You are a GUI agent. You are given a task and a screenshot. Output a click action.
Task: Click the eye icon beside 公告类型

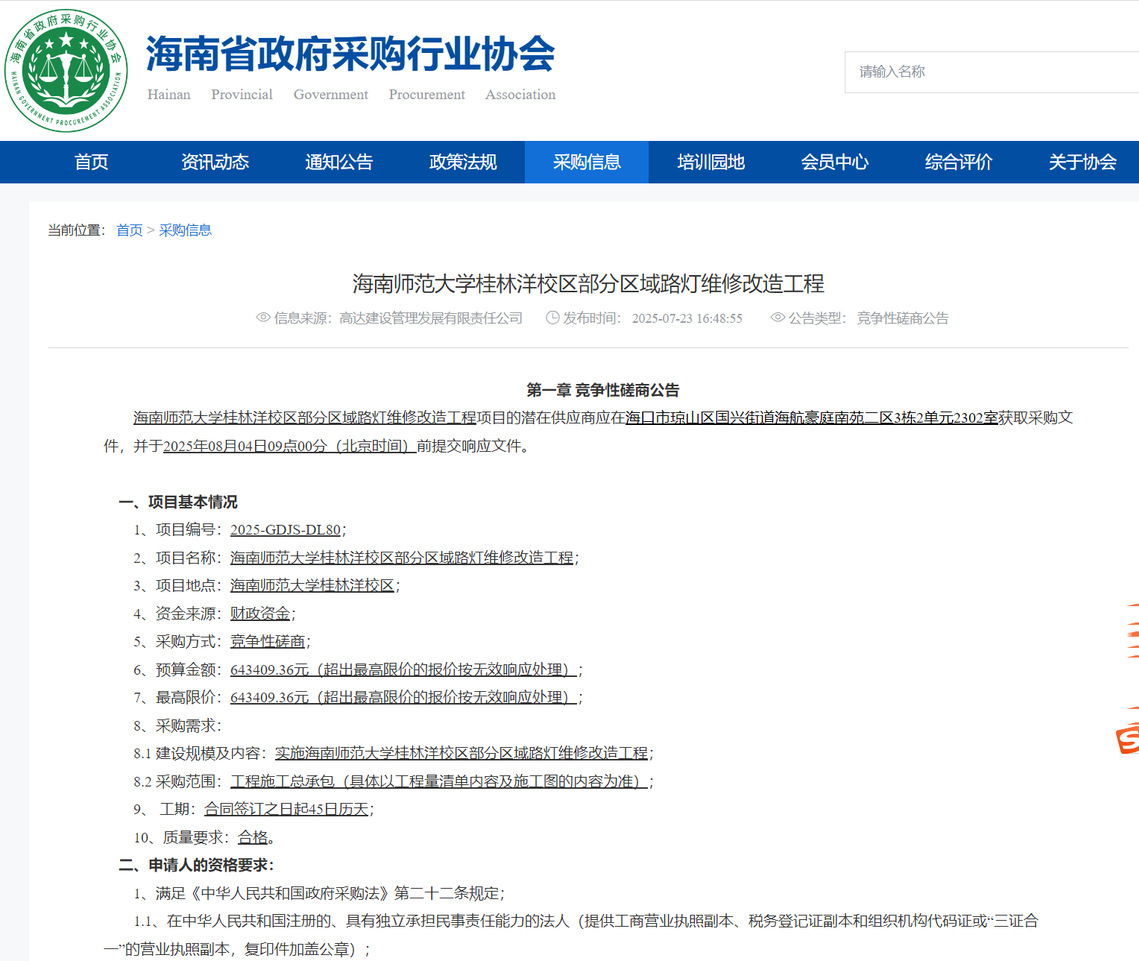(x=778, y=318)
